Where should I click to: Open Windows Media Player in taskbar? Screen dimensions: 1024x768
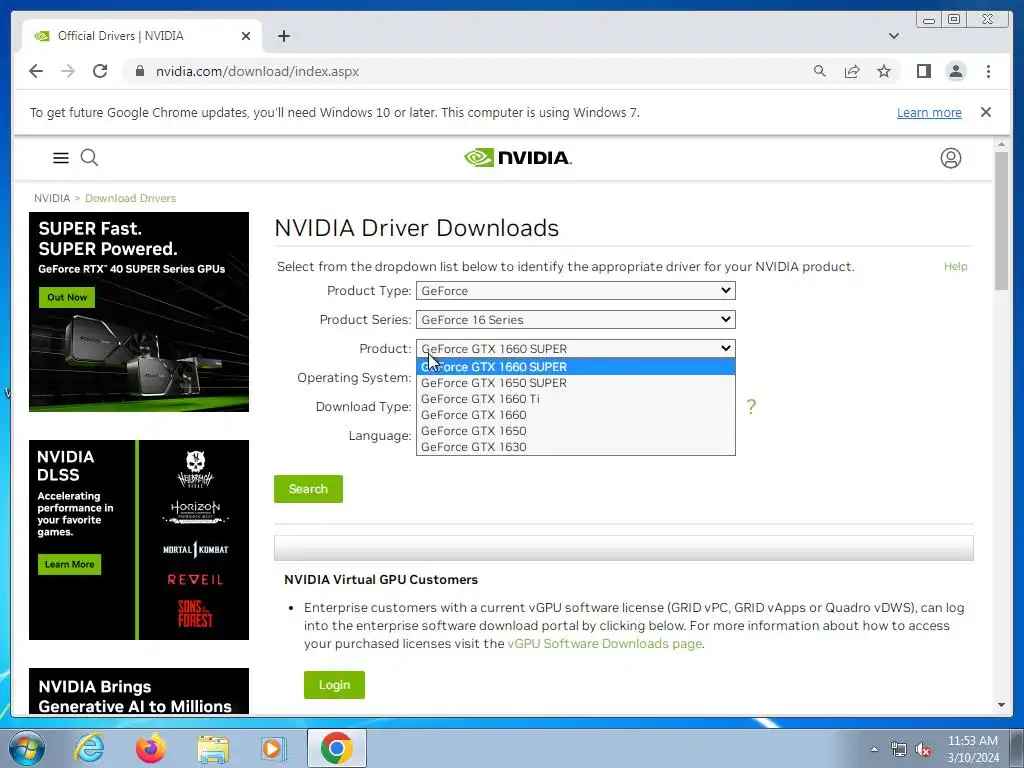point(273,748)
